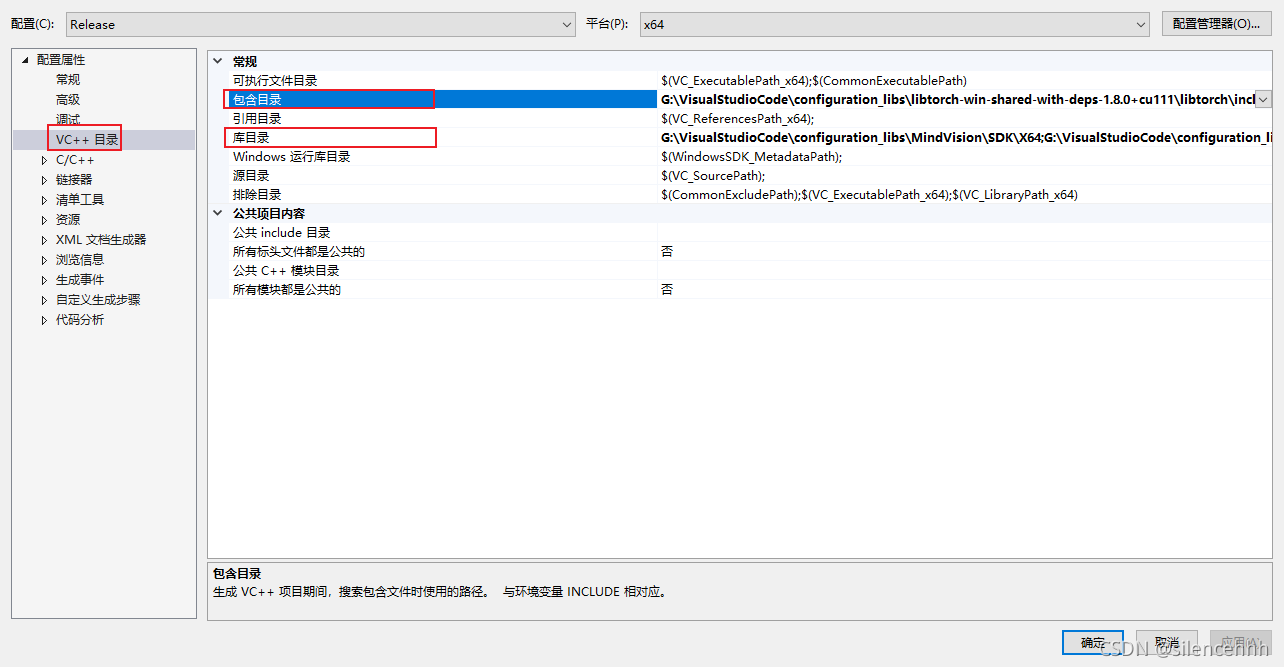Expand the 清单工具 tree node arrow
The width and height of the screenshot is (1284, 667).
coord(44,200)
